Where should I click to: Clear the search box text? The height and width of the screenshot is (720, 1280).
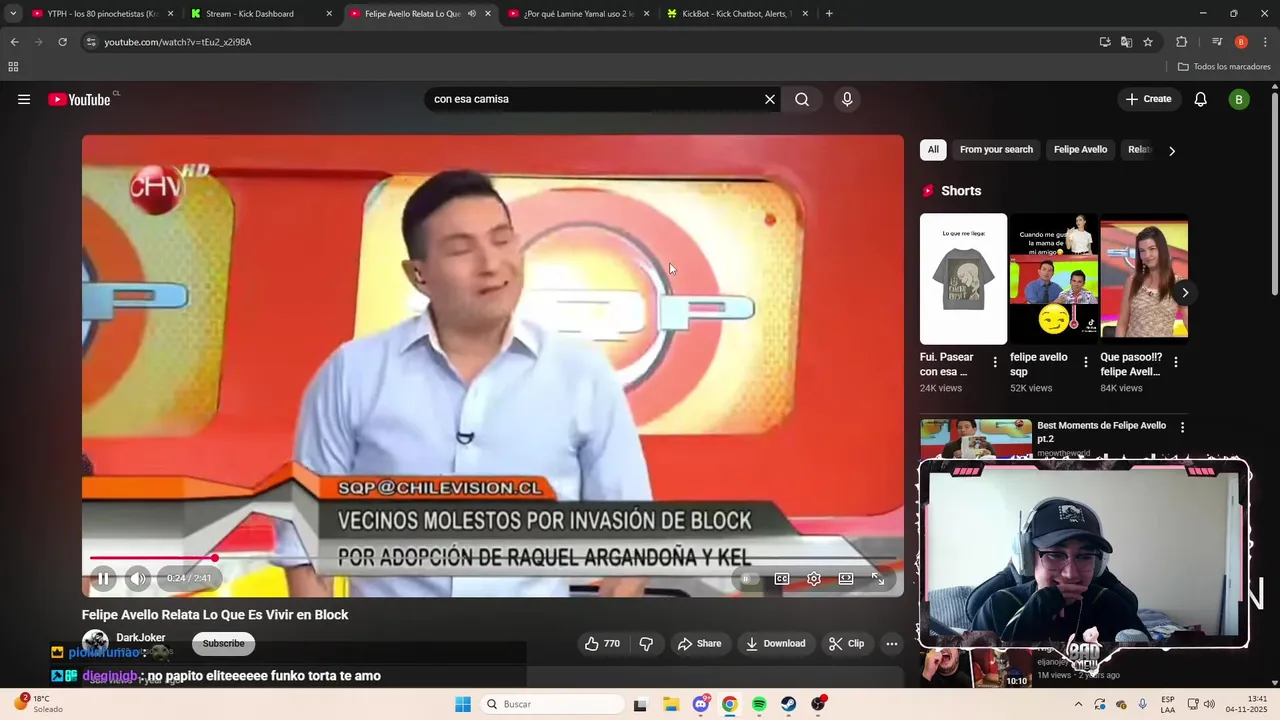tap(770, 99)
